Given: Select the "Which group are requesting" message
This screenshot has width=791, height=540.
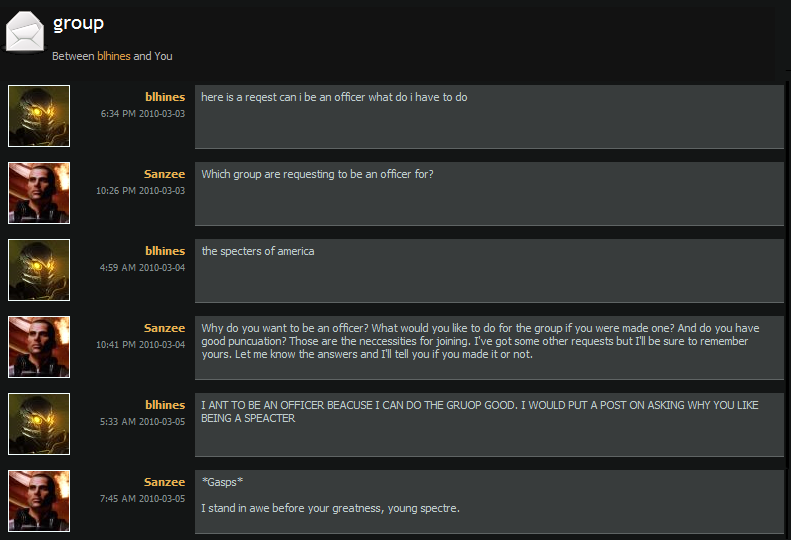Looking at the screenshot, I should point(317,175).
